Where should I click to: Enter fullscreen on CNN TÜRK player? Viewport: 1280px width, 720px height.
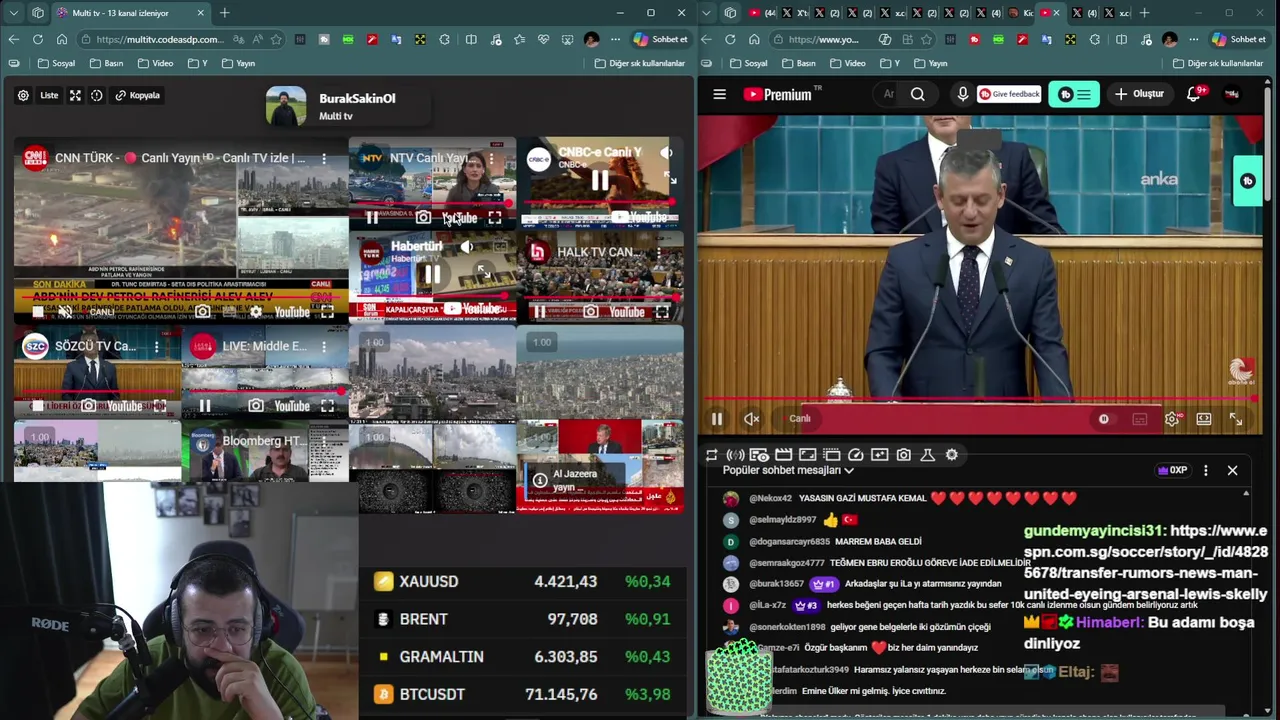point(327,312)
